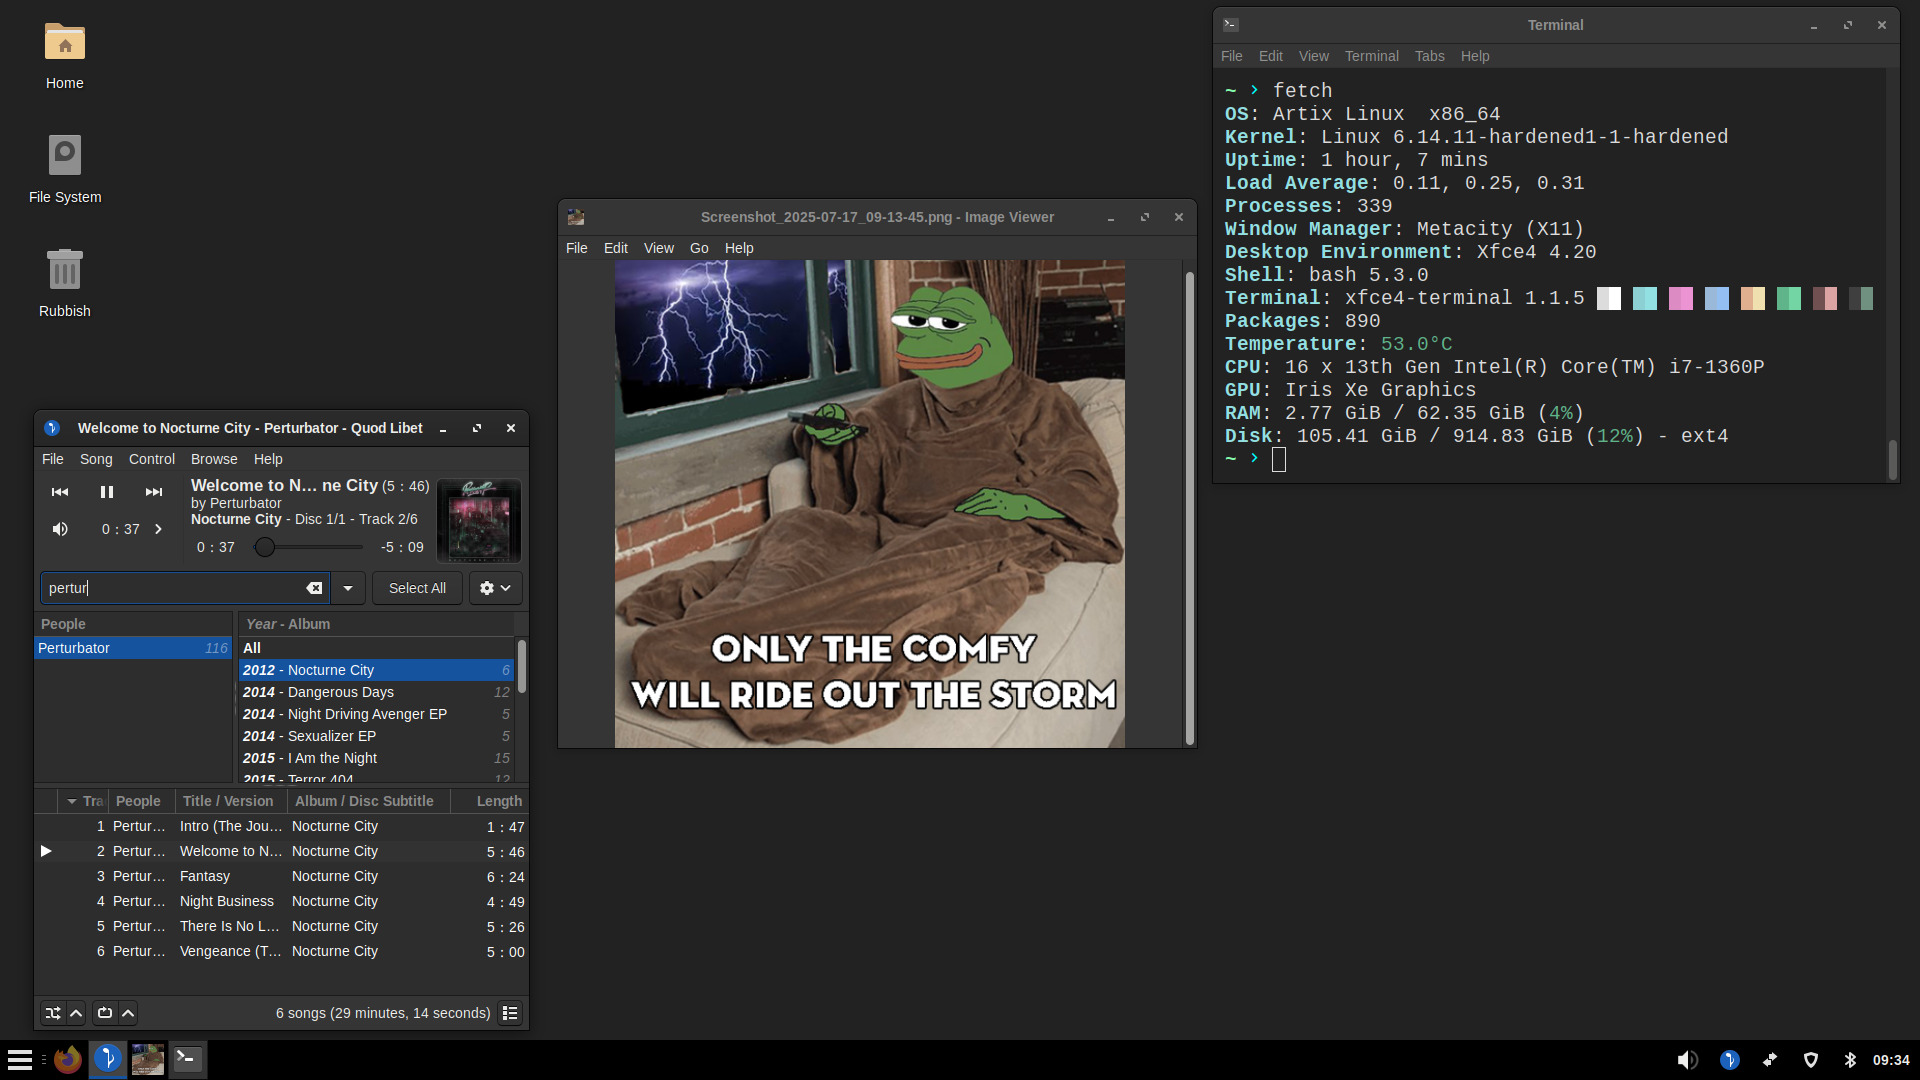Select track There Is No L...
Image resolution: width=1920 pixels, height=1080 pixels.
[281, 926]
